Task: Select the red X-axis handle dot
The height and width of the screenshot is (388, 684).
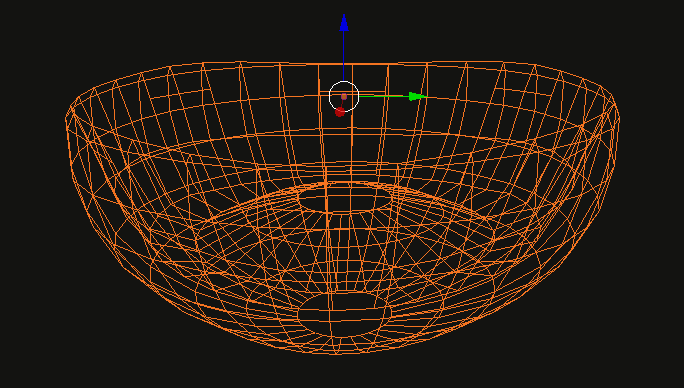Action: point(340,112)
